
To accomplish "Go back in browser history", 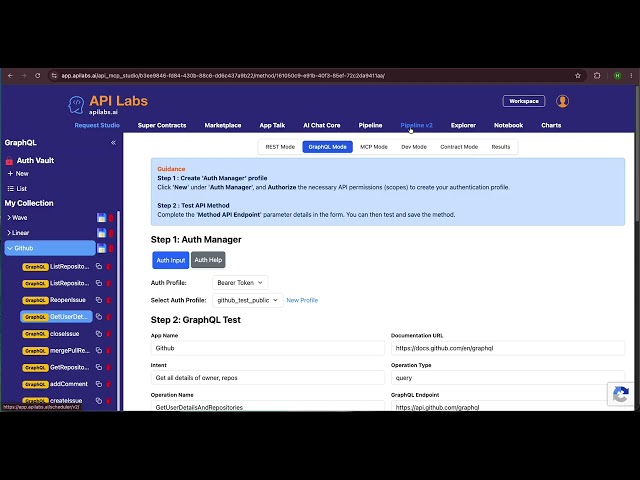I will pos(10,76).
